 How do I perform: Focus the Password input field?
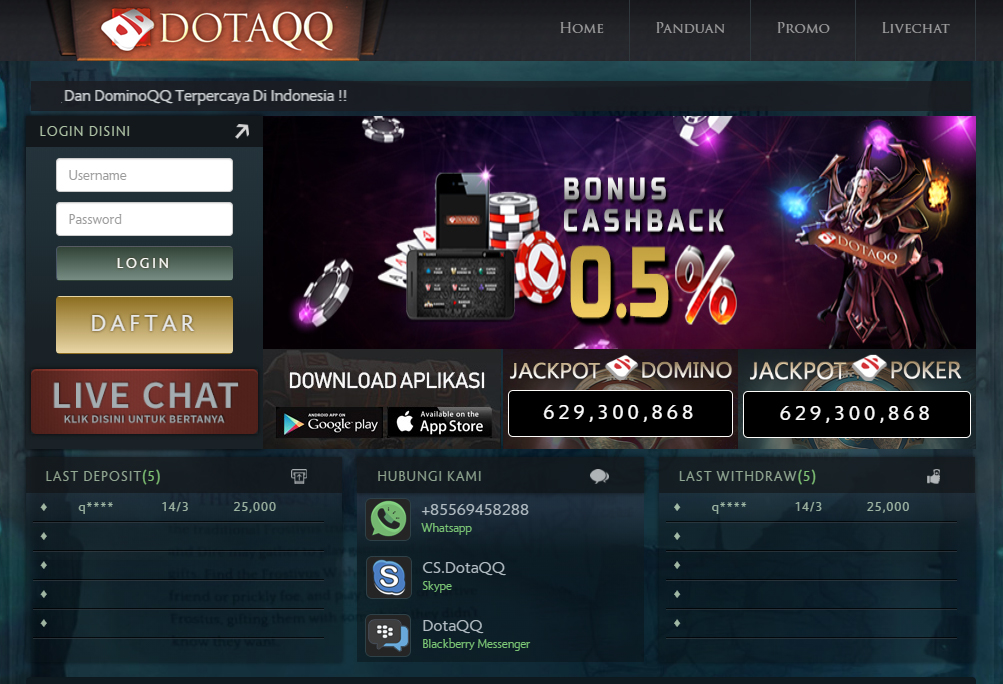click(145, 219)
